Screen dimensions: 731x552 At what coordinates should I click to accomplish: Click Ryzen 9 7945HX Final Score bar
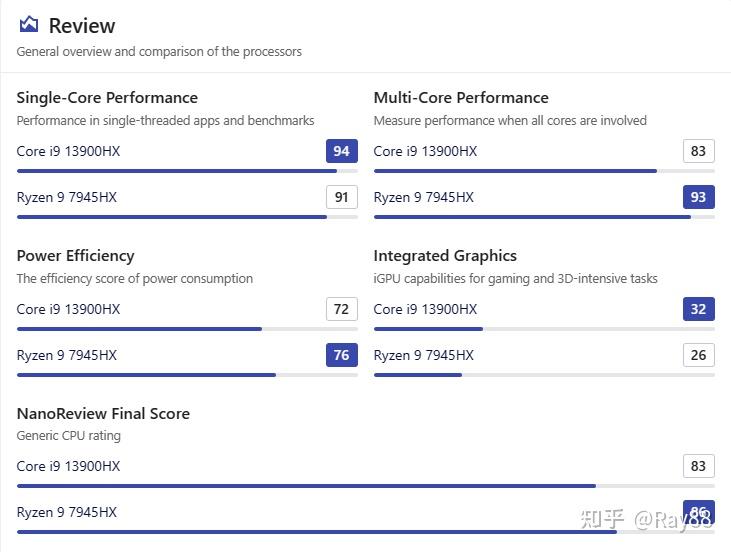[x=365, y=532]
